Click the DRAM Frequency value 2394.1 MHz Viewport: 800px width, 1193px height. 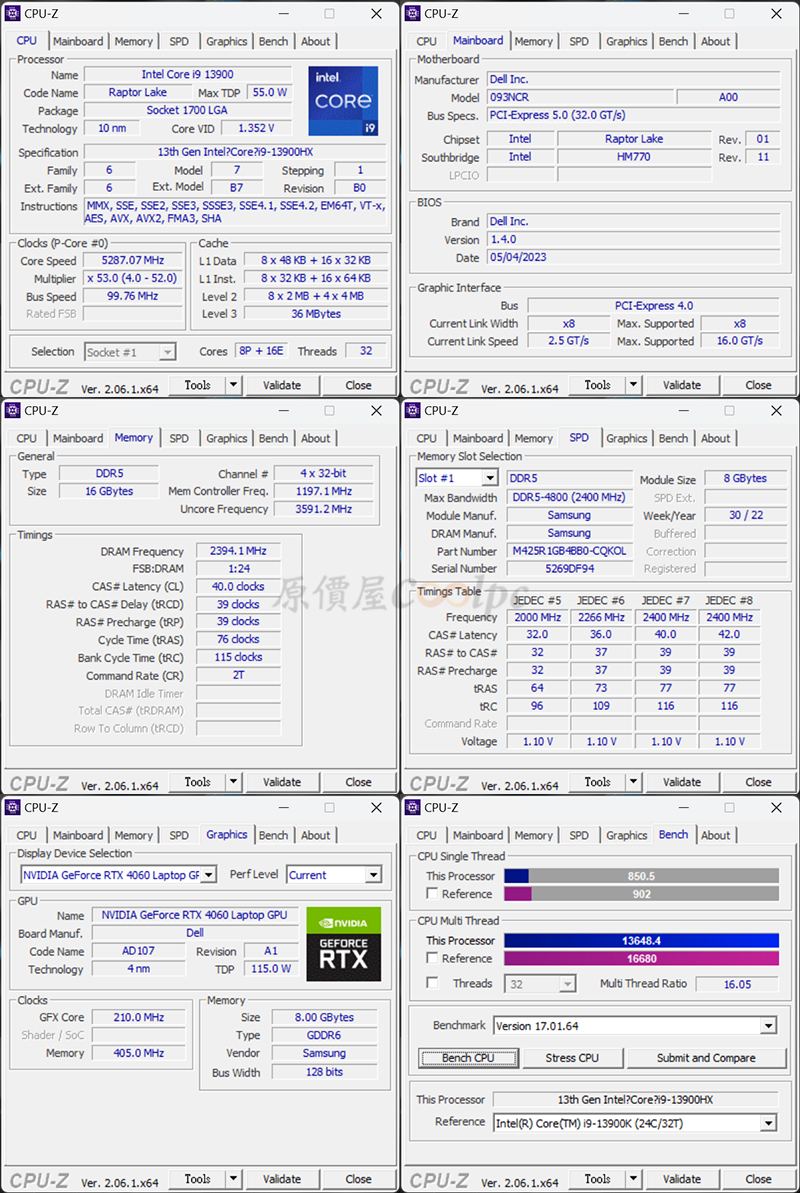click(x=238, y=551)
